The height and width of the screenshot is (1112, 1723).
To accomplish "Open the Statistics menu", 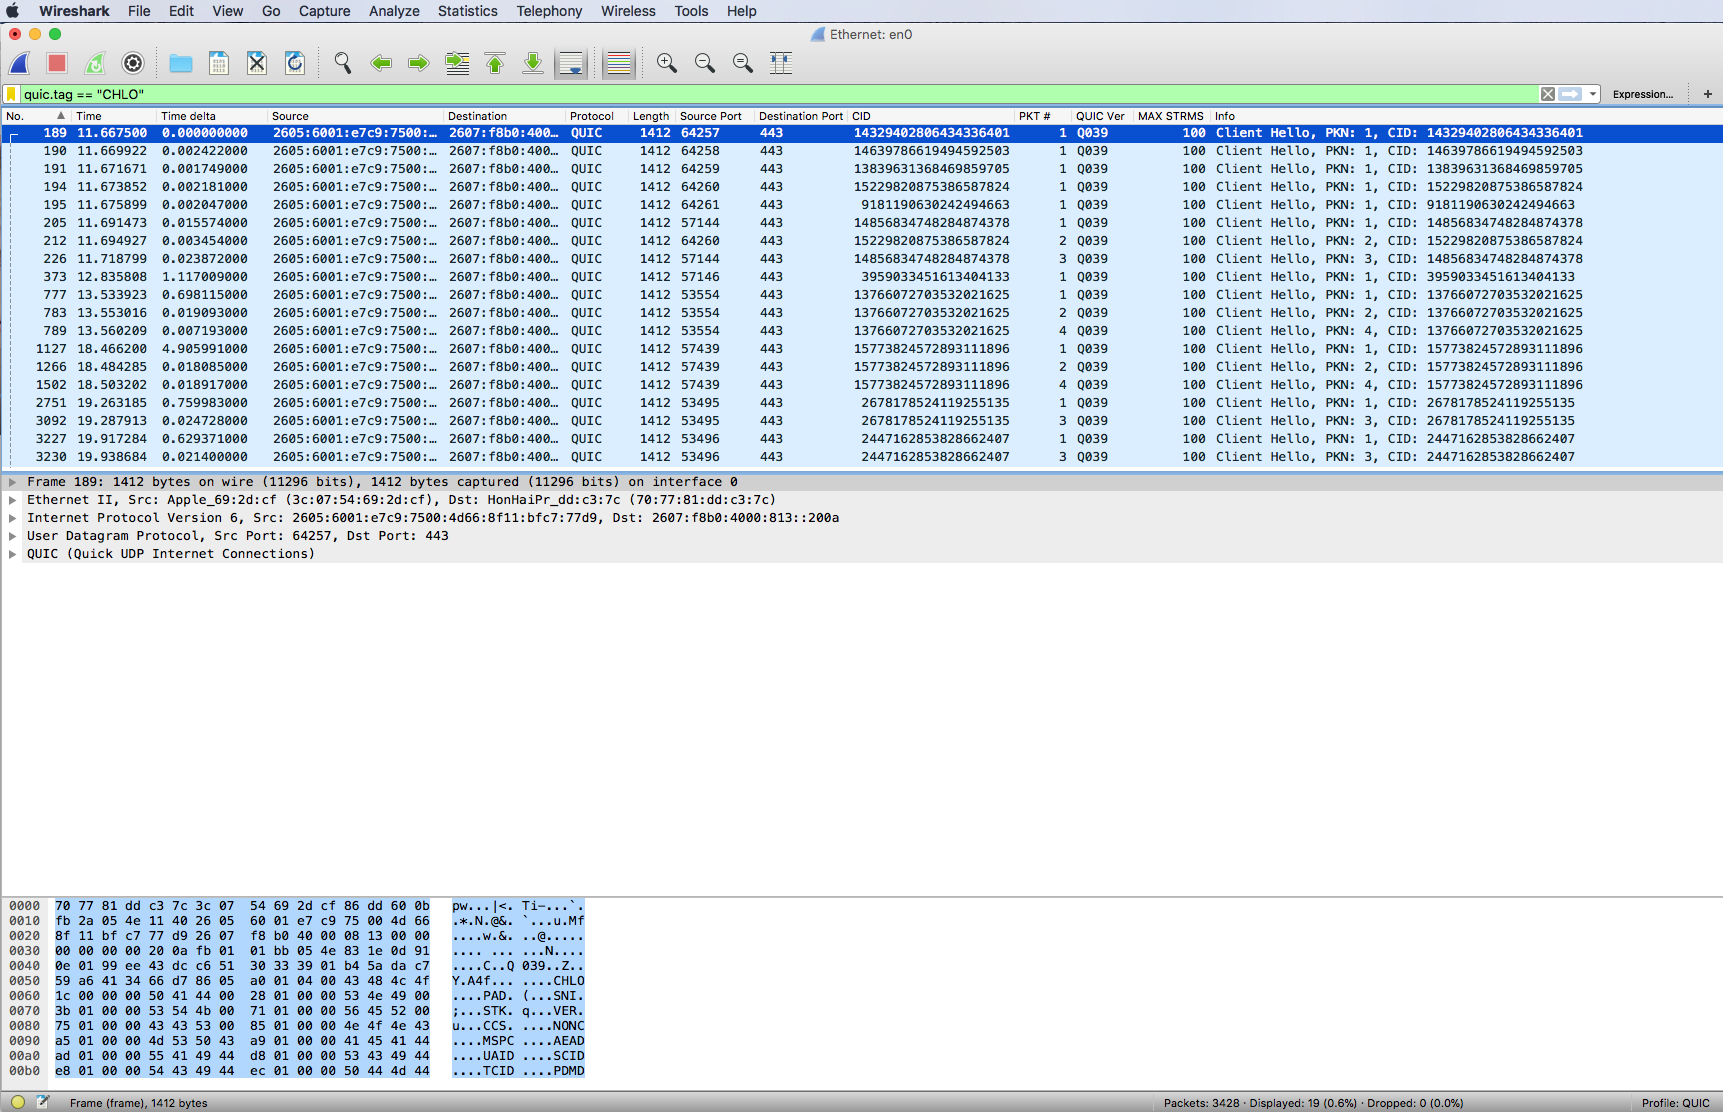I will [x=467, y=11].
